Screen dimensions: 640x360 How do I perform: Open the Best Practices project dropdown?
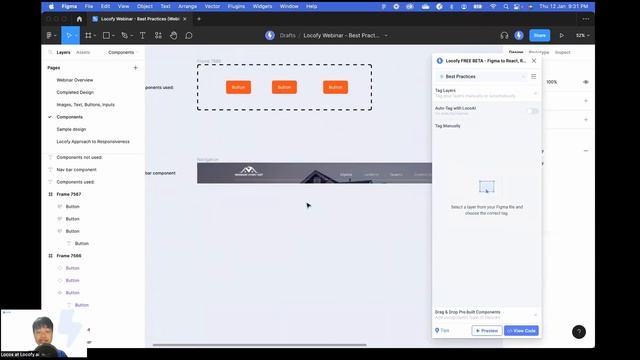(482, 76)
